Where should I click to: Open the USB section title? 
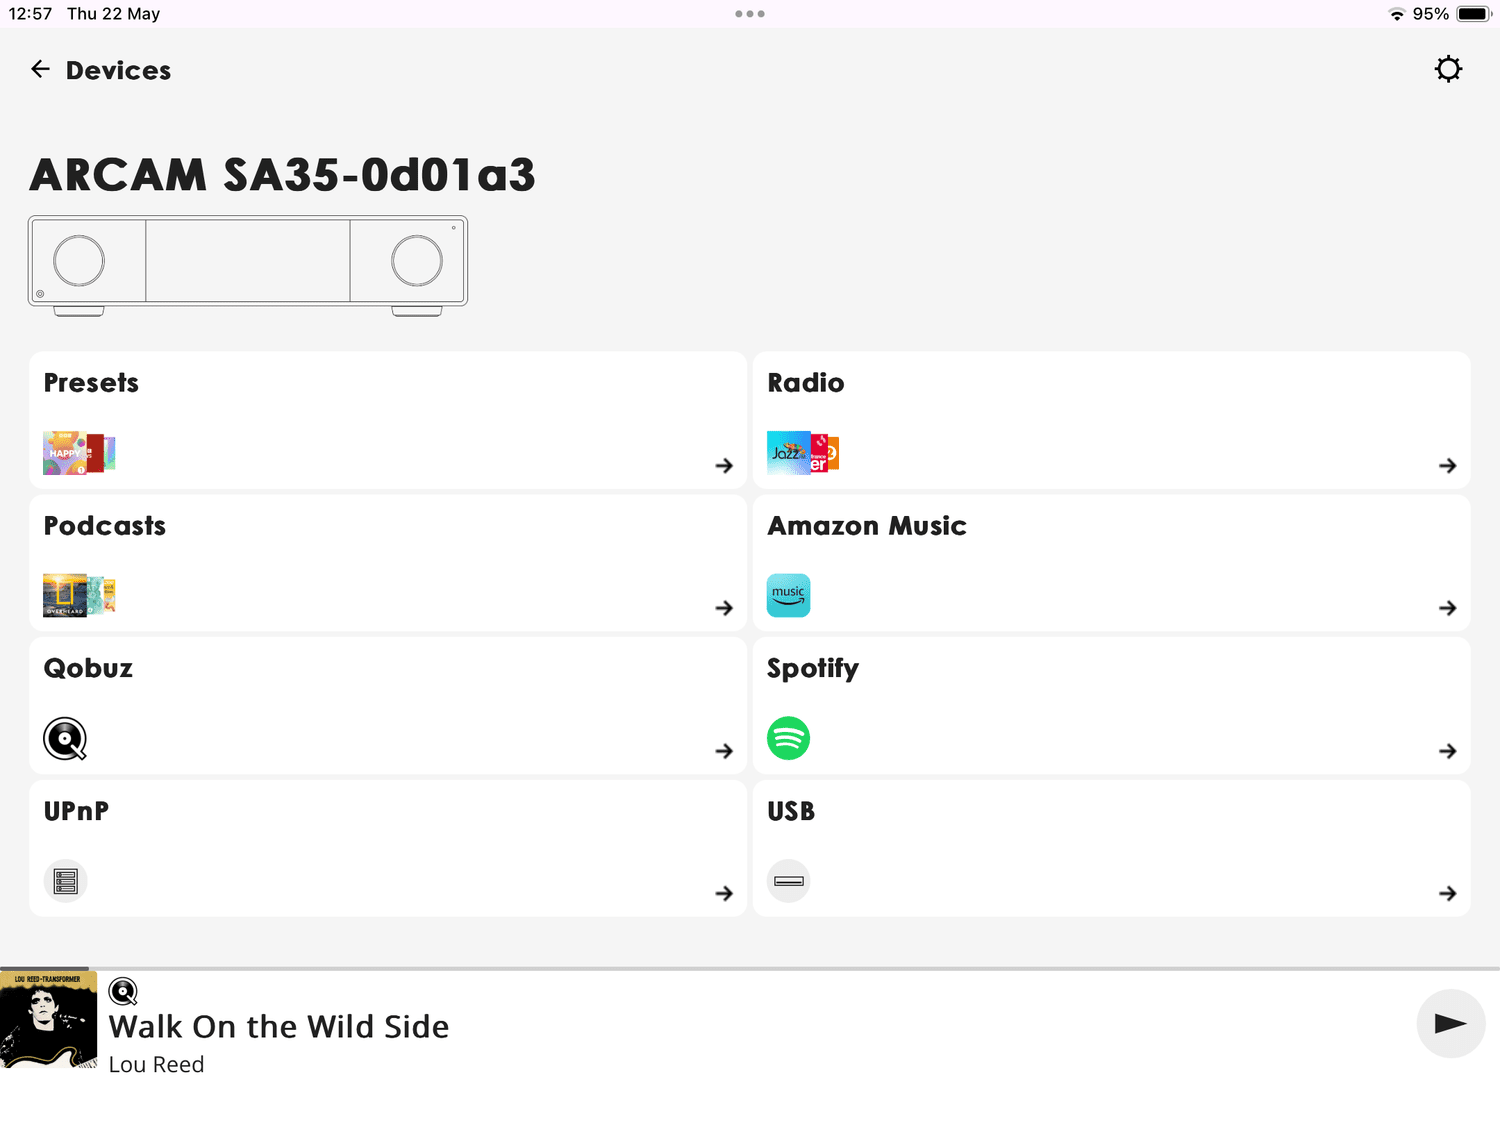pyautogui.click(x=791, y=811)
